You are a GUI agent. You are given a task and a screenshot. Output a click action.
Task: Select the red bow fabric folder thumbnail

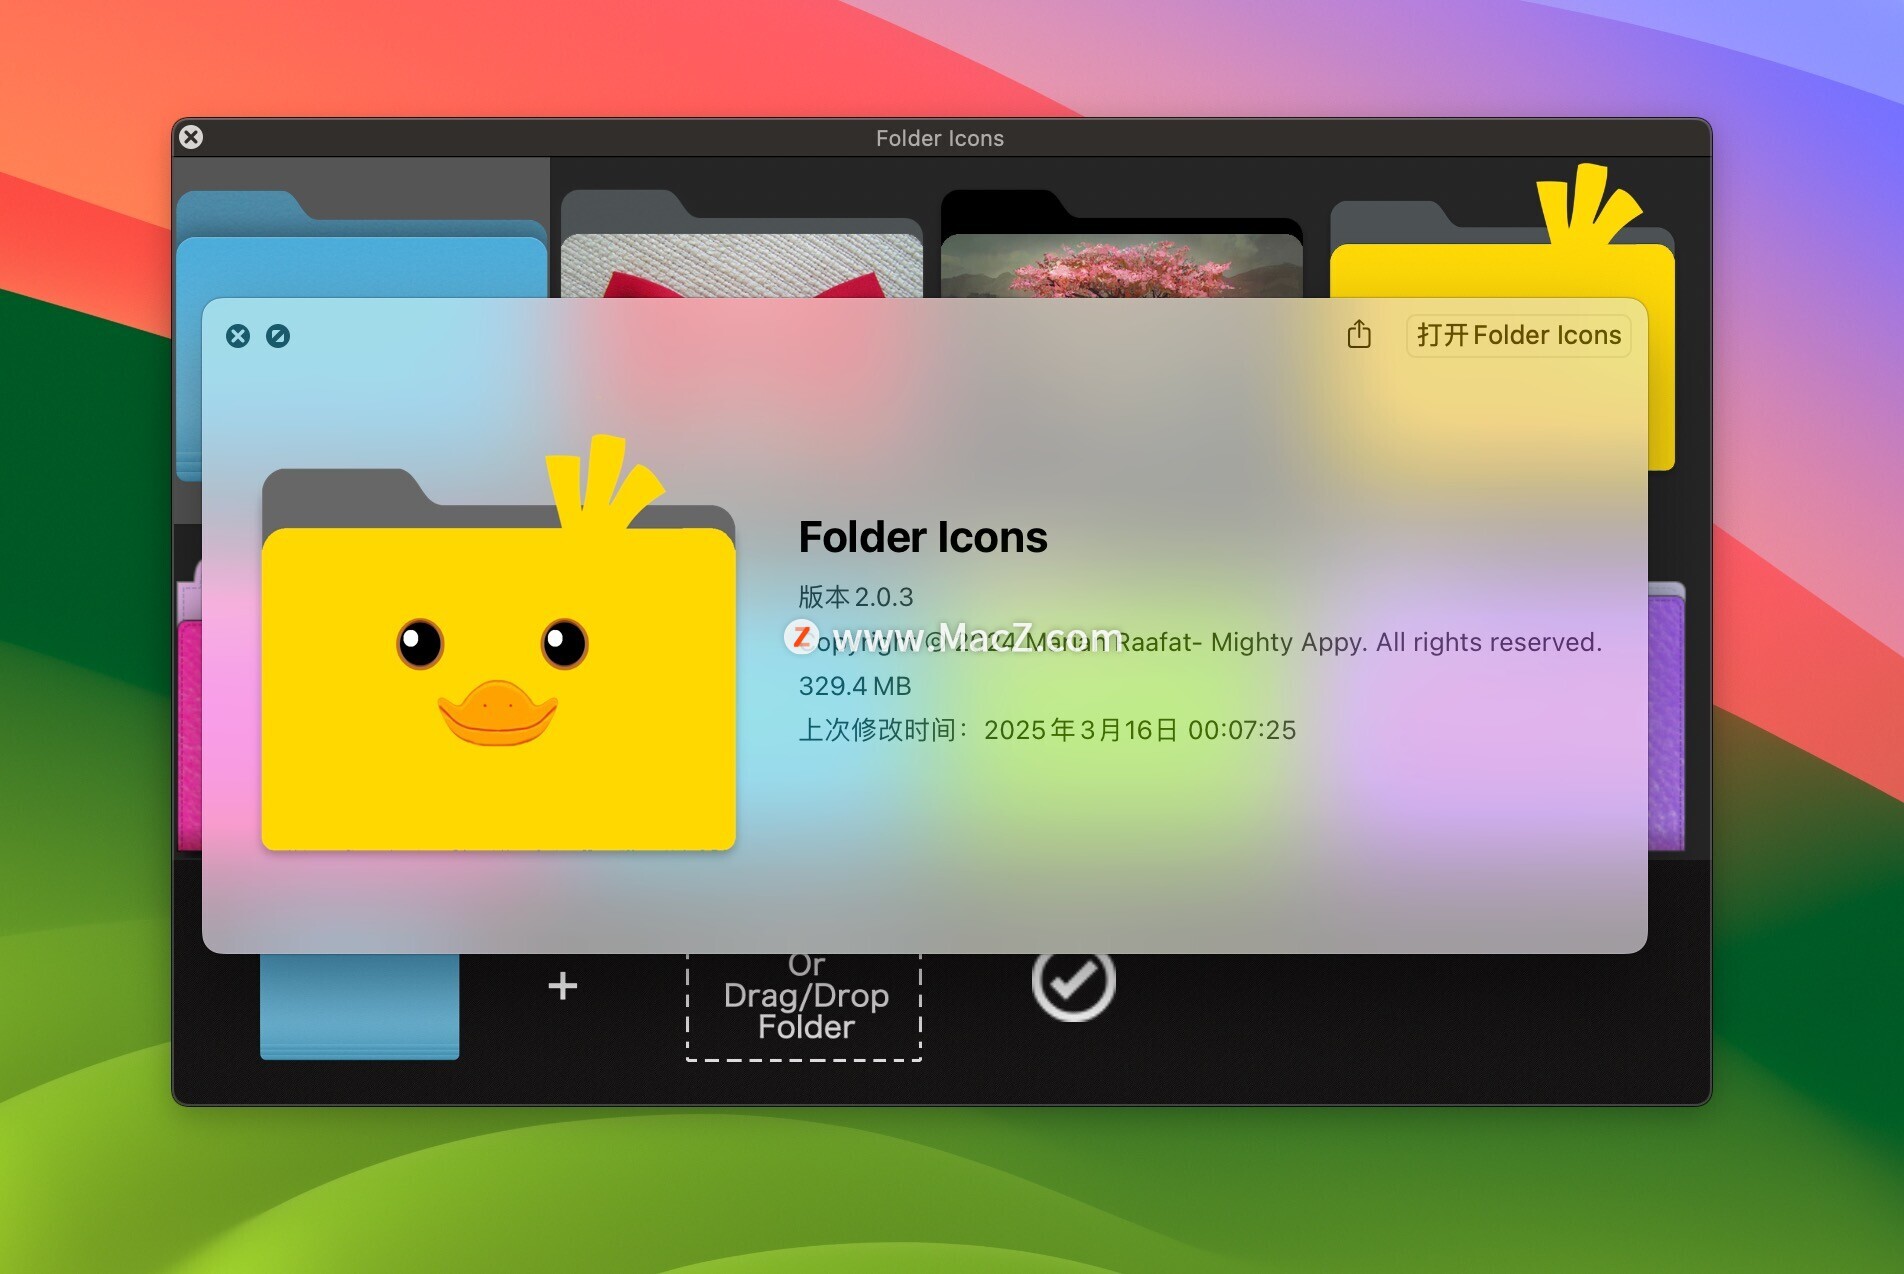point(741,243)
